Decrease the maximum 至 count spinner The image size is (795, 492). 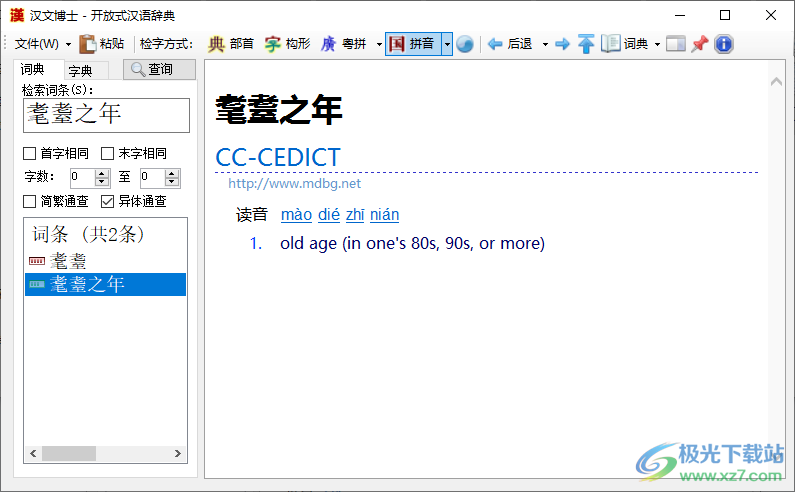click(172, 182)
